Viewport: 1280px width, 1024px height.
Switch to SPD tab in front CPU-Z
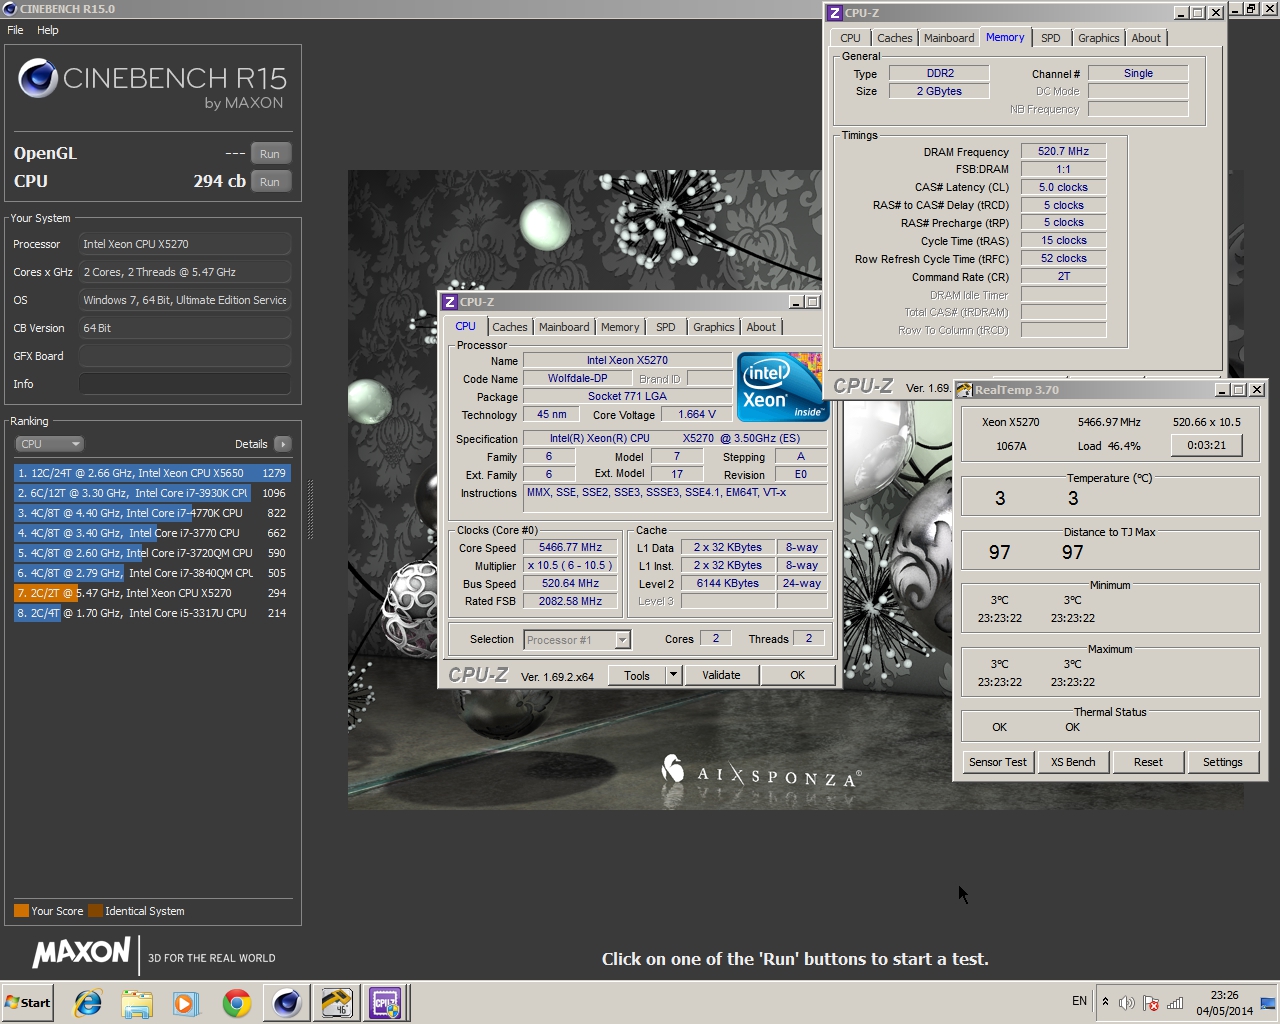pyautogui.click(x=666, y=327)
